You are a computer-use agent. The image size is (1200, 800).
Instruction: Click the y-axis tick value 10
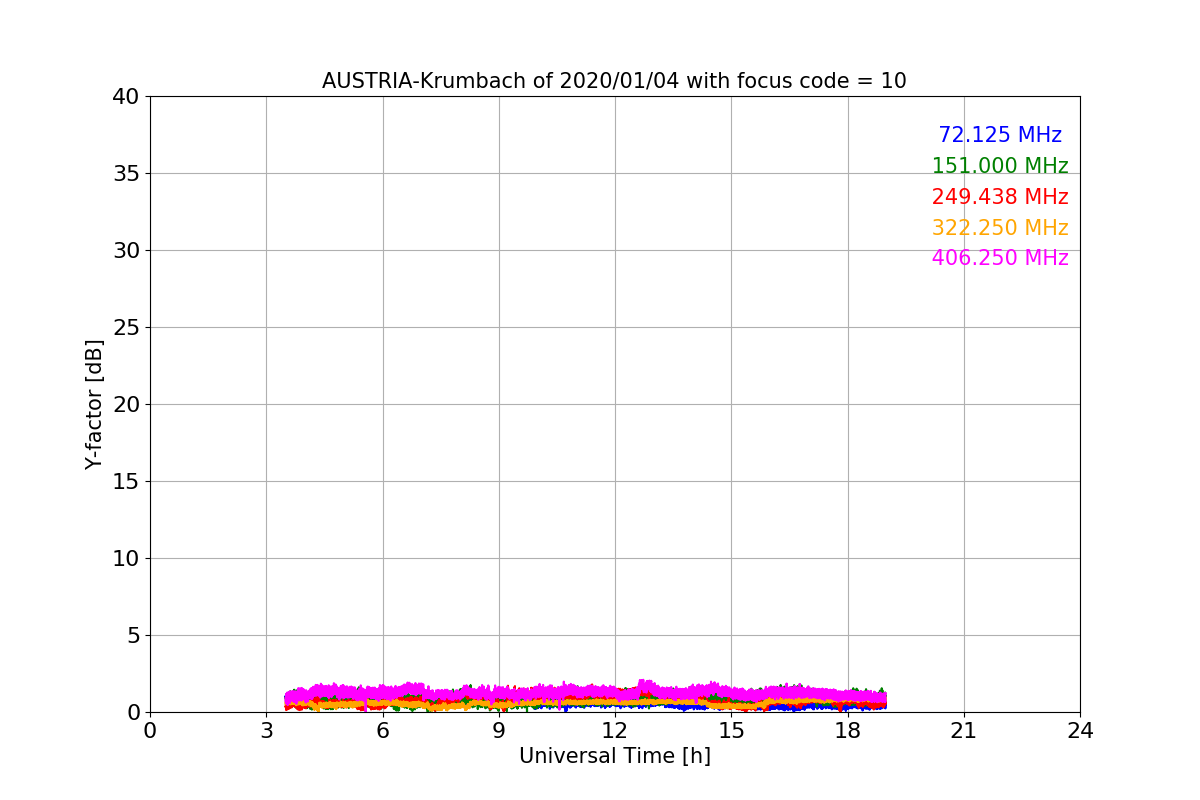tap(126, 559)
